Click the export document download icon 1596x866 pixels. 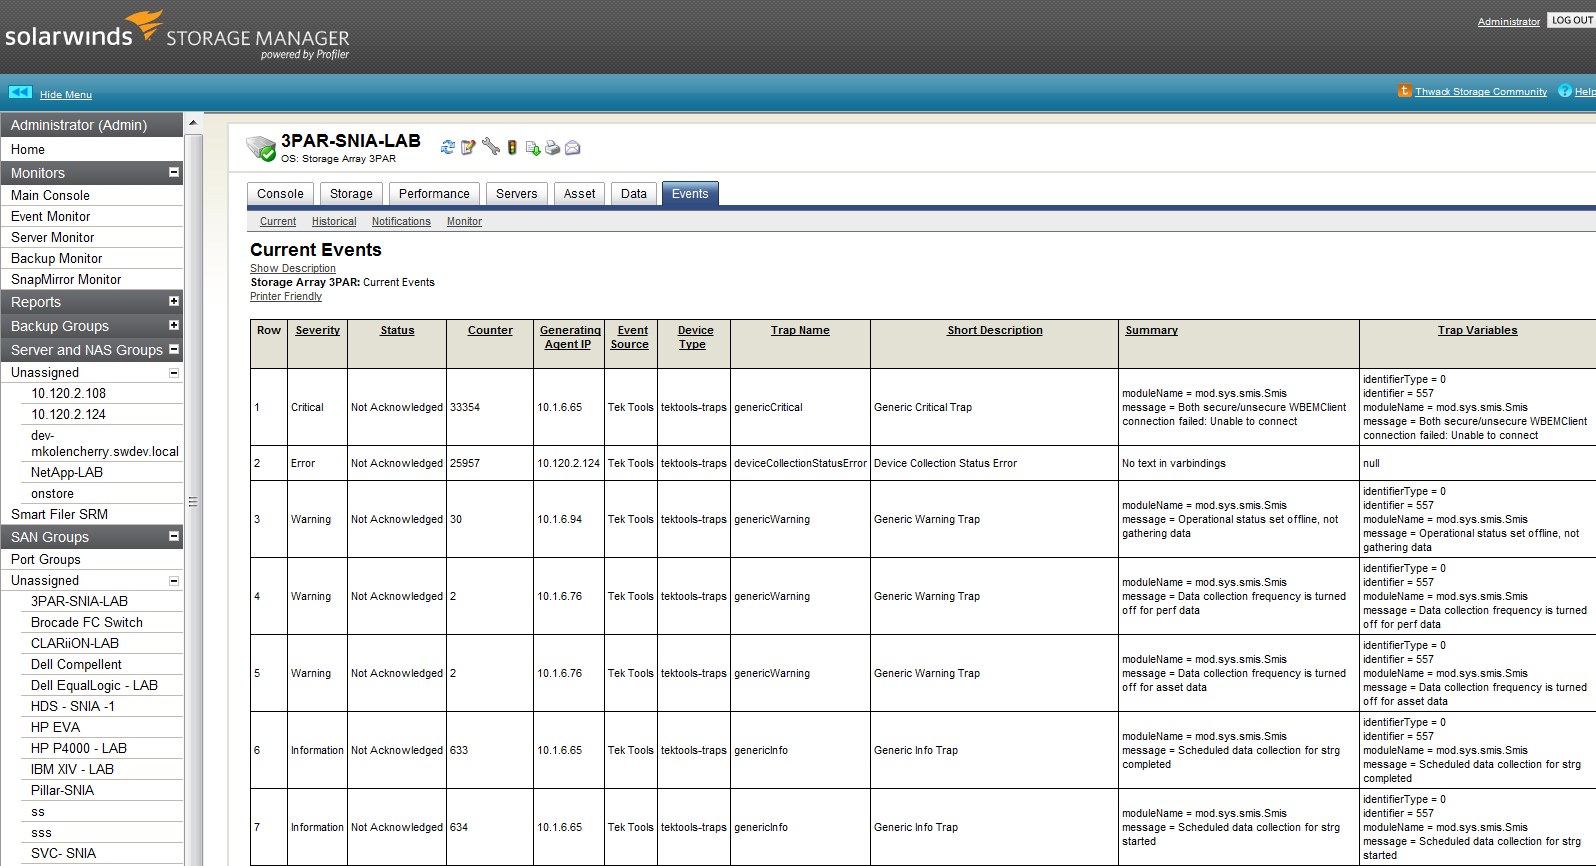click(x=533, y=148)
